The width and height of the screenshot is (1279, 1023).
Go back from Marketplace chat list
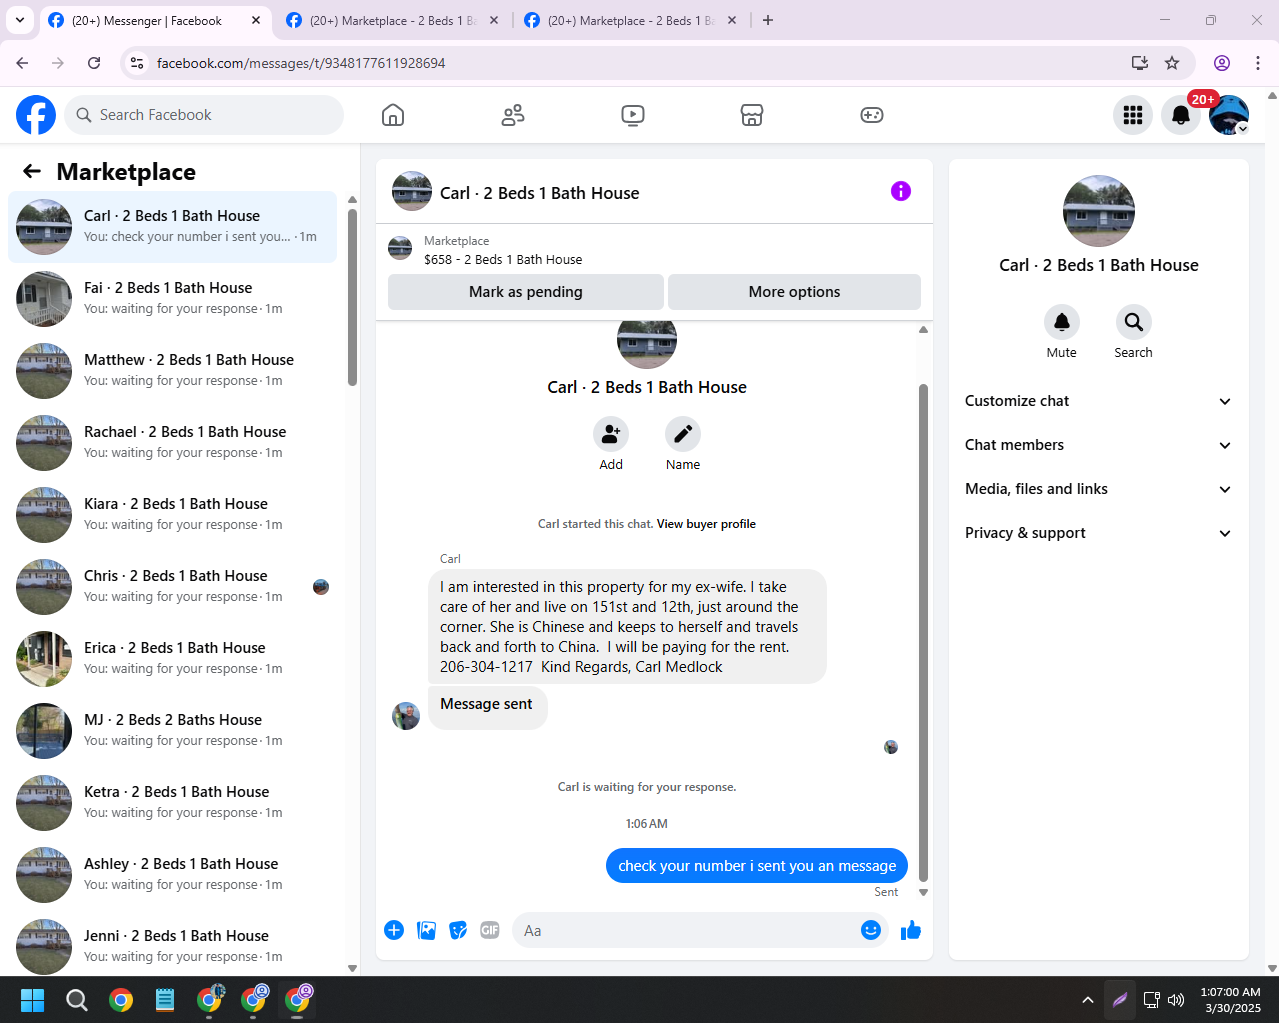tap(32, 171)
